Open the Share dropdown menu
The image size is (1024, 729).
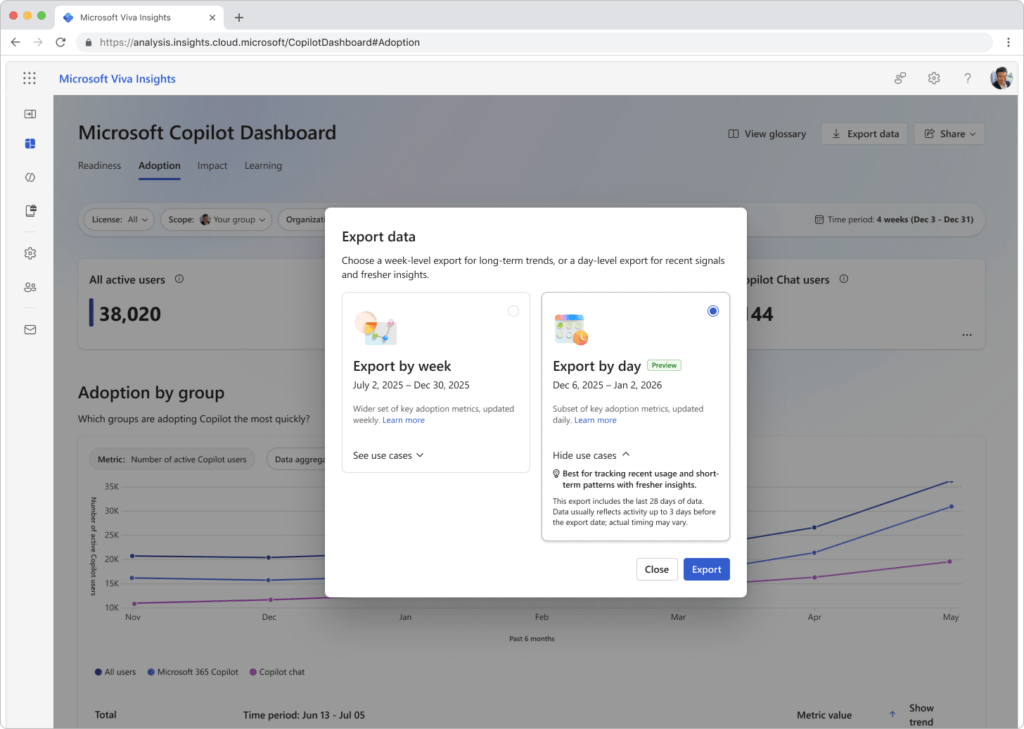pyautogui.click(x=948, y=133)
